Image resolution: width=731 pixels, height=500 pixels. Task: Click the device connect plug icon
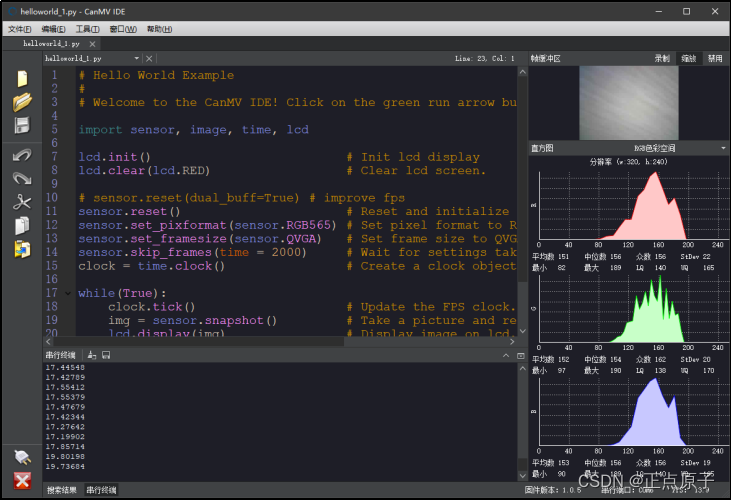point(22,458)
